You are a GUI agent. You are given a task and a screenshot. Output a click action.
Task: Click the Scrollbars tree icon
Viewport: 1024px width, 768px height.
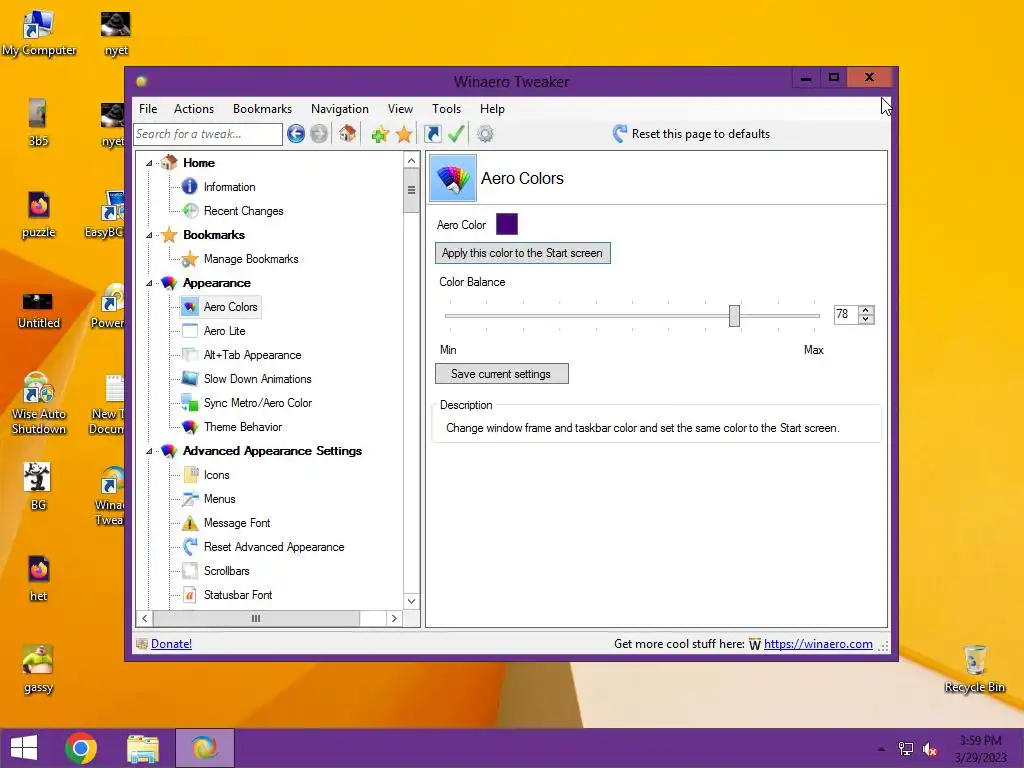pos(190,571)
